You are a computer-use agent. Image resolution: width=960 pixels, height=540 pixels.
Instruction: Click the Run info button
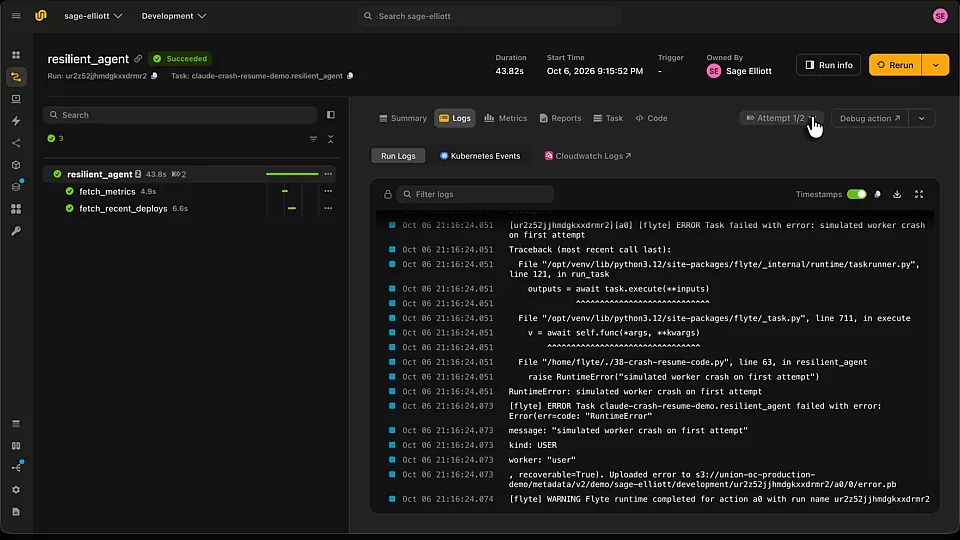(828, 65)
